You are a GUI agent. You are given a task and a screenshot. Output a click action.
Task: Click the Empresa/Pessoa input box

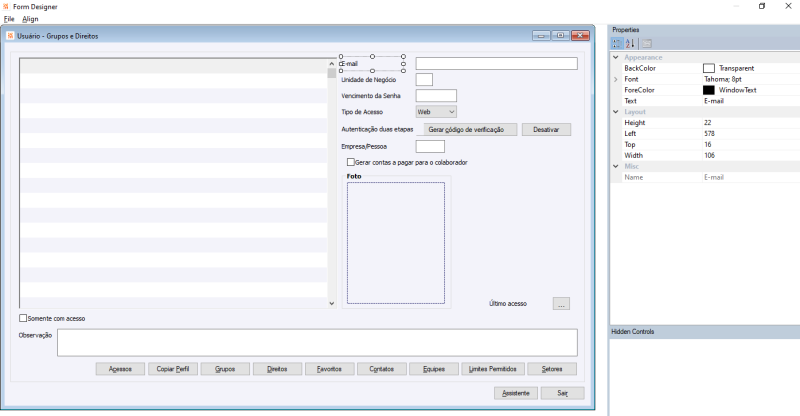tap(430, 146)
